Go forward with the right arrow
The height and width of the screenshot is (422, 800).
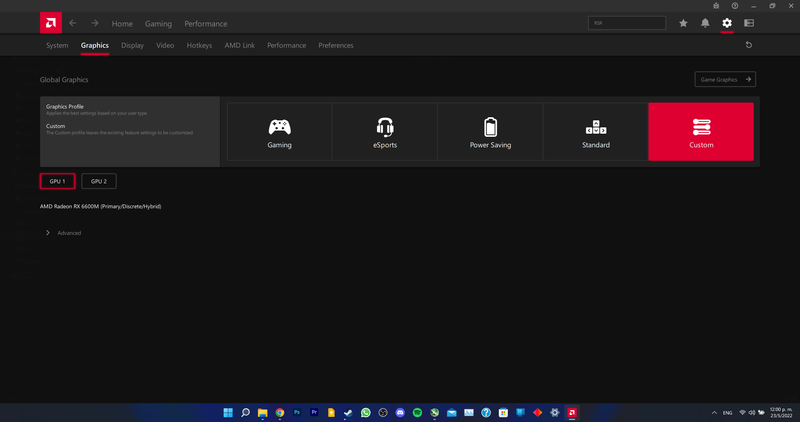click(x=95, y=23)
